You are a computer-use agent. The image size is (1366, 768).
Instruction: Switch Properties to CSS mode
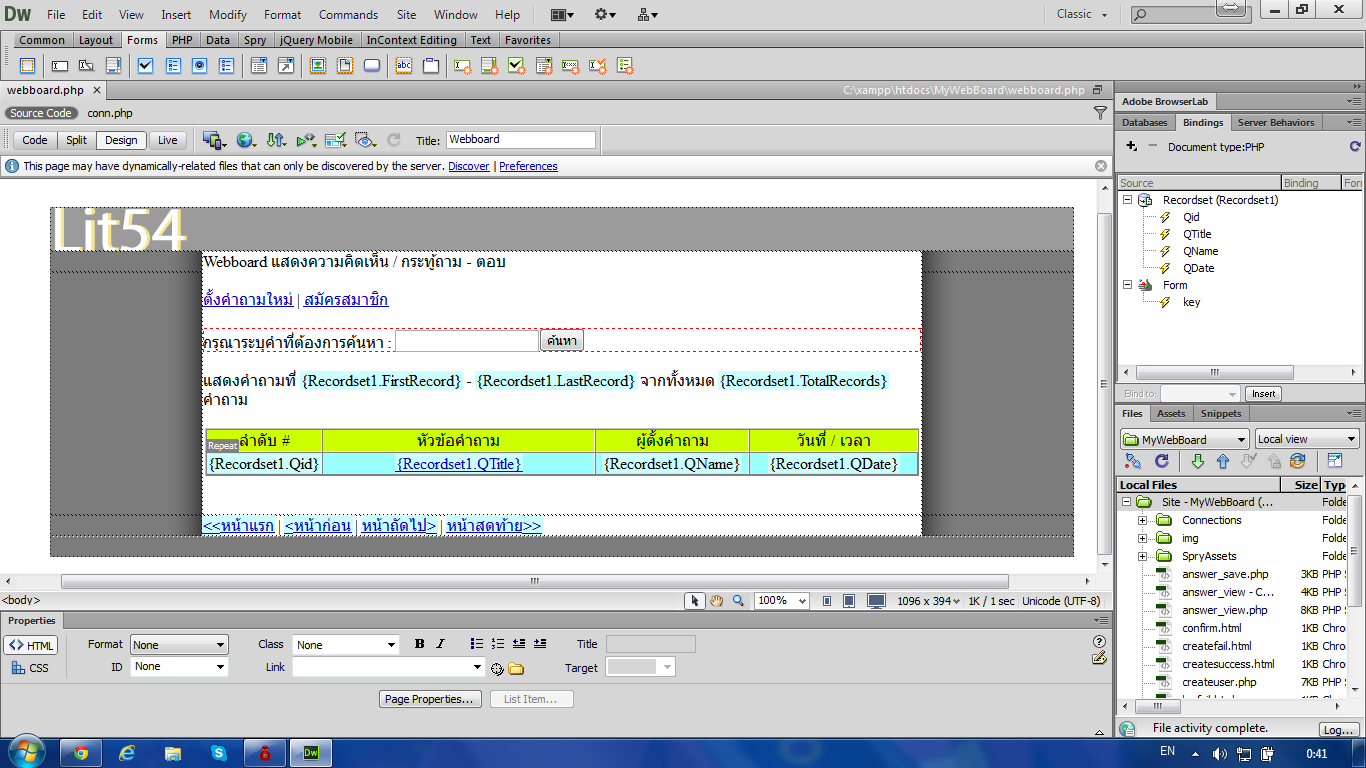click(31, 668)
